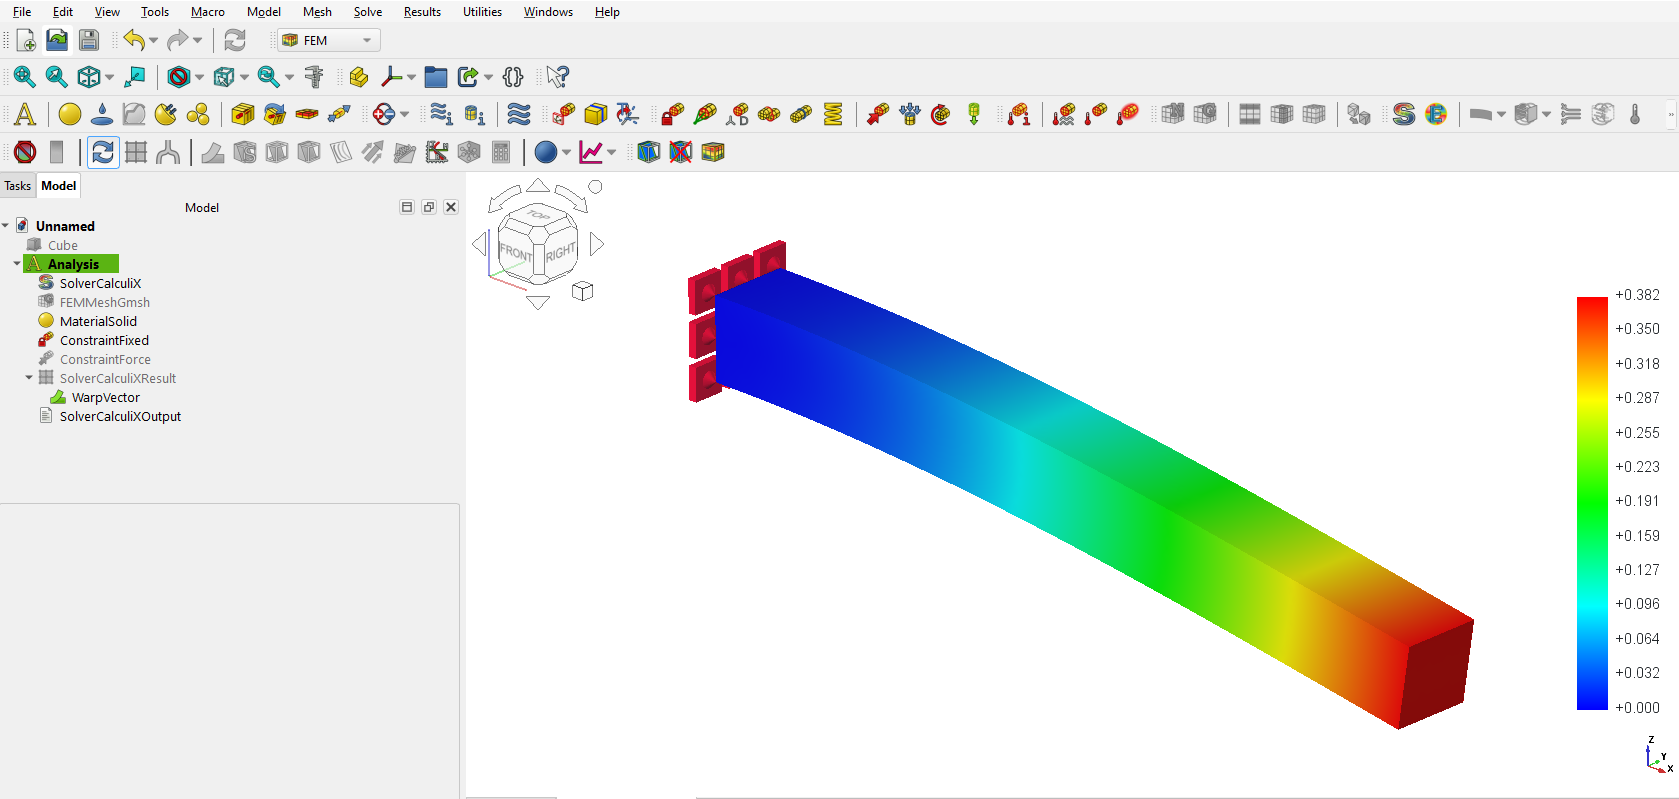Open the Solve menu
The height and width of the screenshot is (799, 1679).
(367, 12)
